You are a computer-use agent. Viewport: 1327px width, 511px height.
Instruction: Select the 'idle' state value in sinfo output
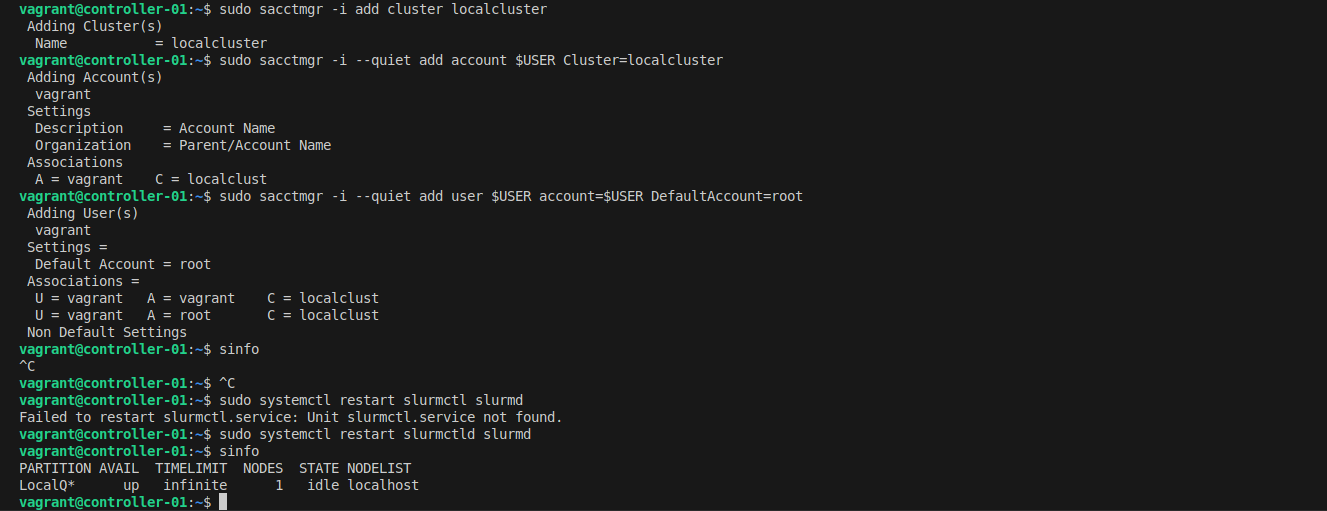(323, 485)
